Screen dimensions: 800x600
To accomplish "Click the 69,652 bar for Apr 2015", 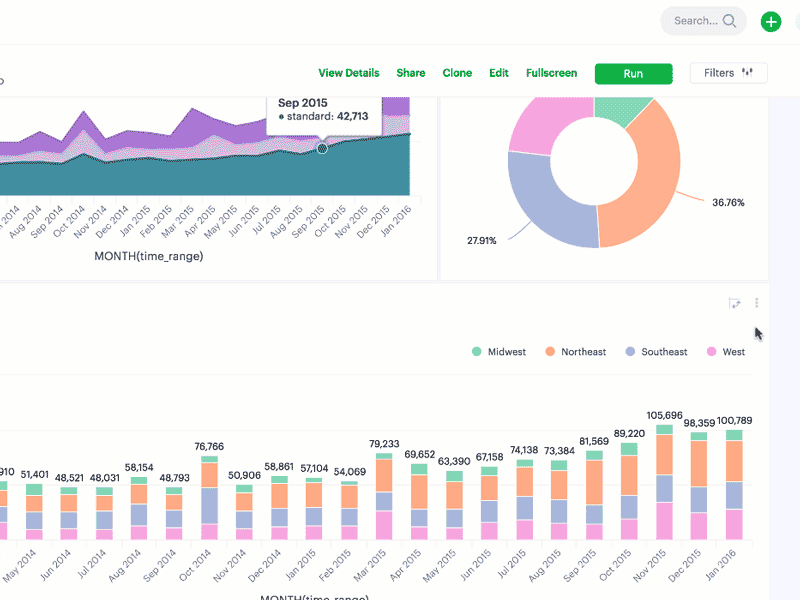I will [x=419, y=502].
